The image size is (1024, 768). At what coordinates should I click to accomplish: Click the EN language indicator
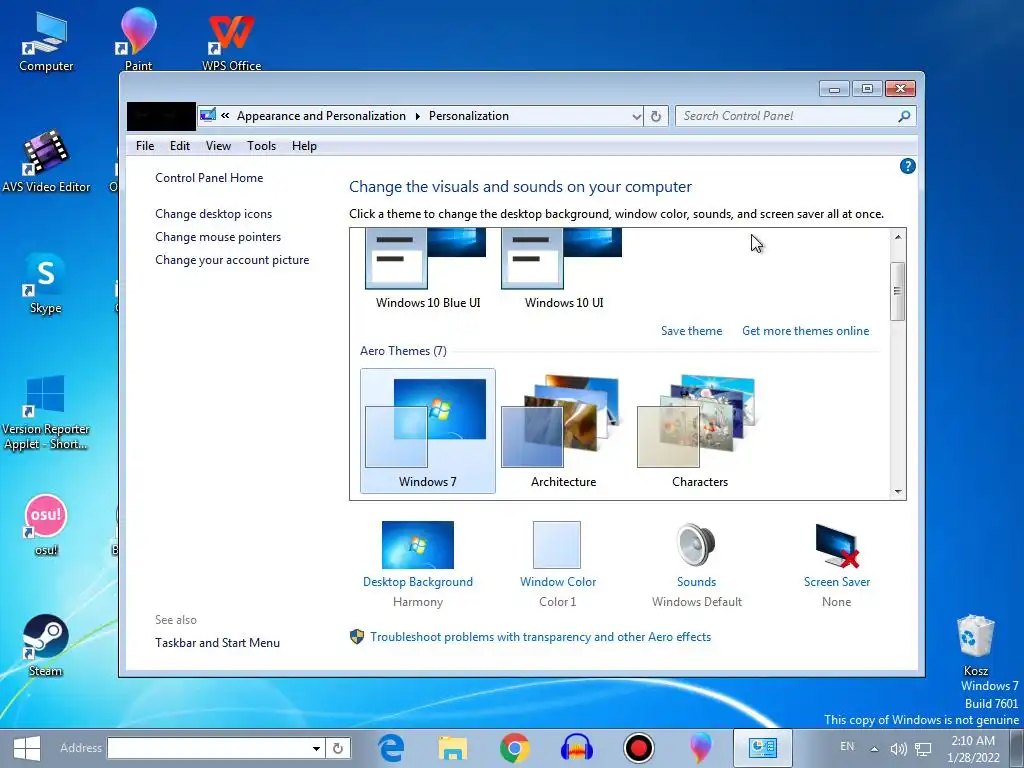coord(847,746)
